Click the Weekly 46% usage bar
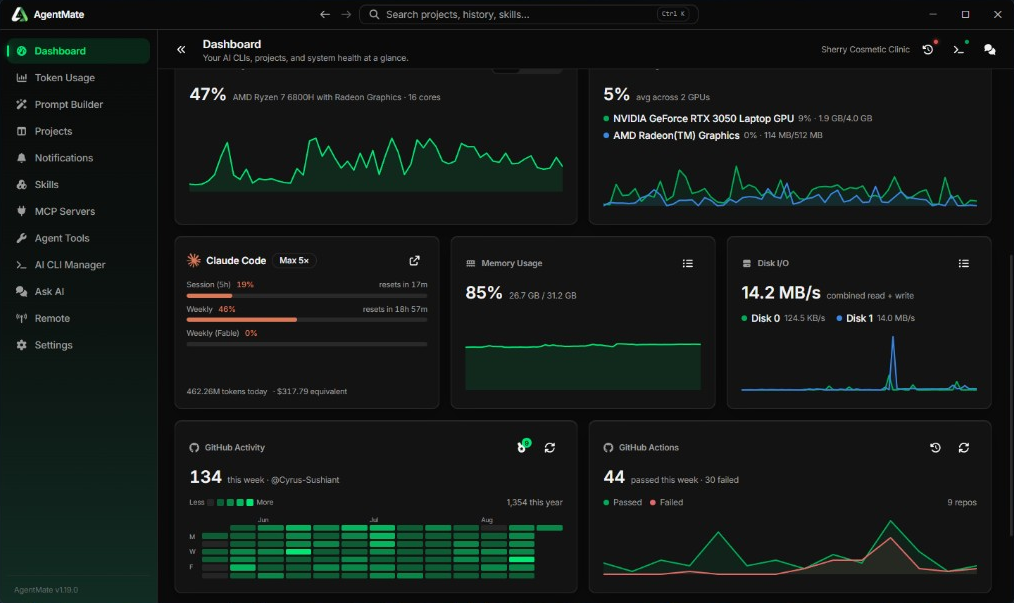Image resolution: width=1014 pixels, height=603 pixels. click(x=307, y=320)
